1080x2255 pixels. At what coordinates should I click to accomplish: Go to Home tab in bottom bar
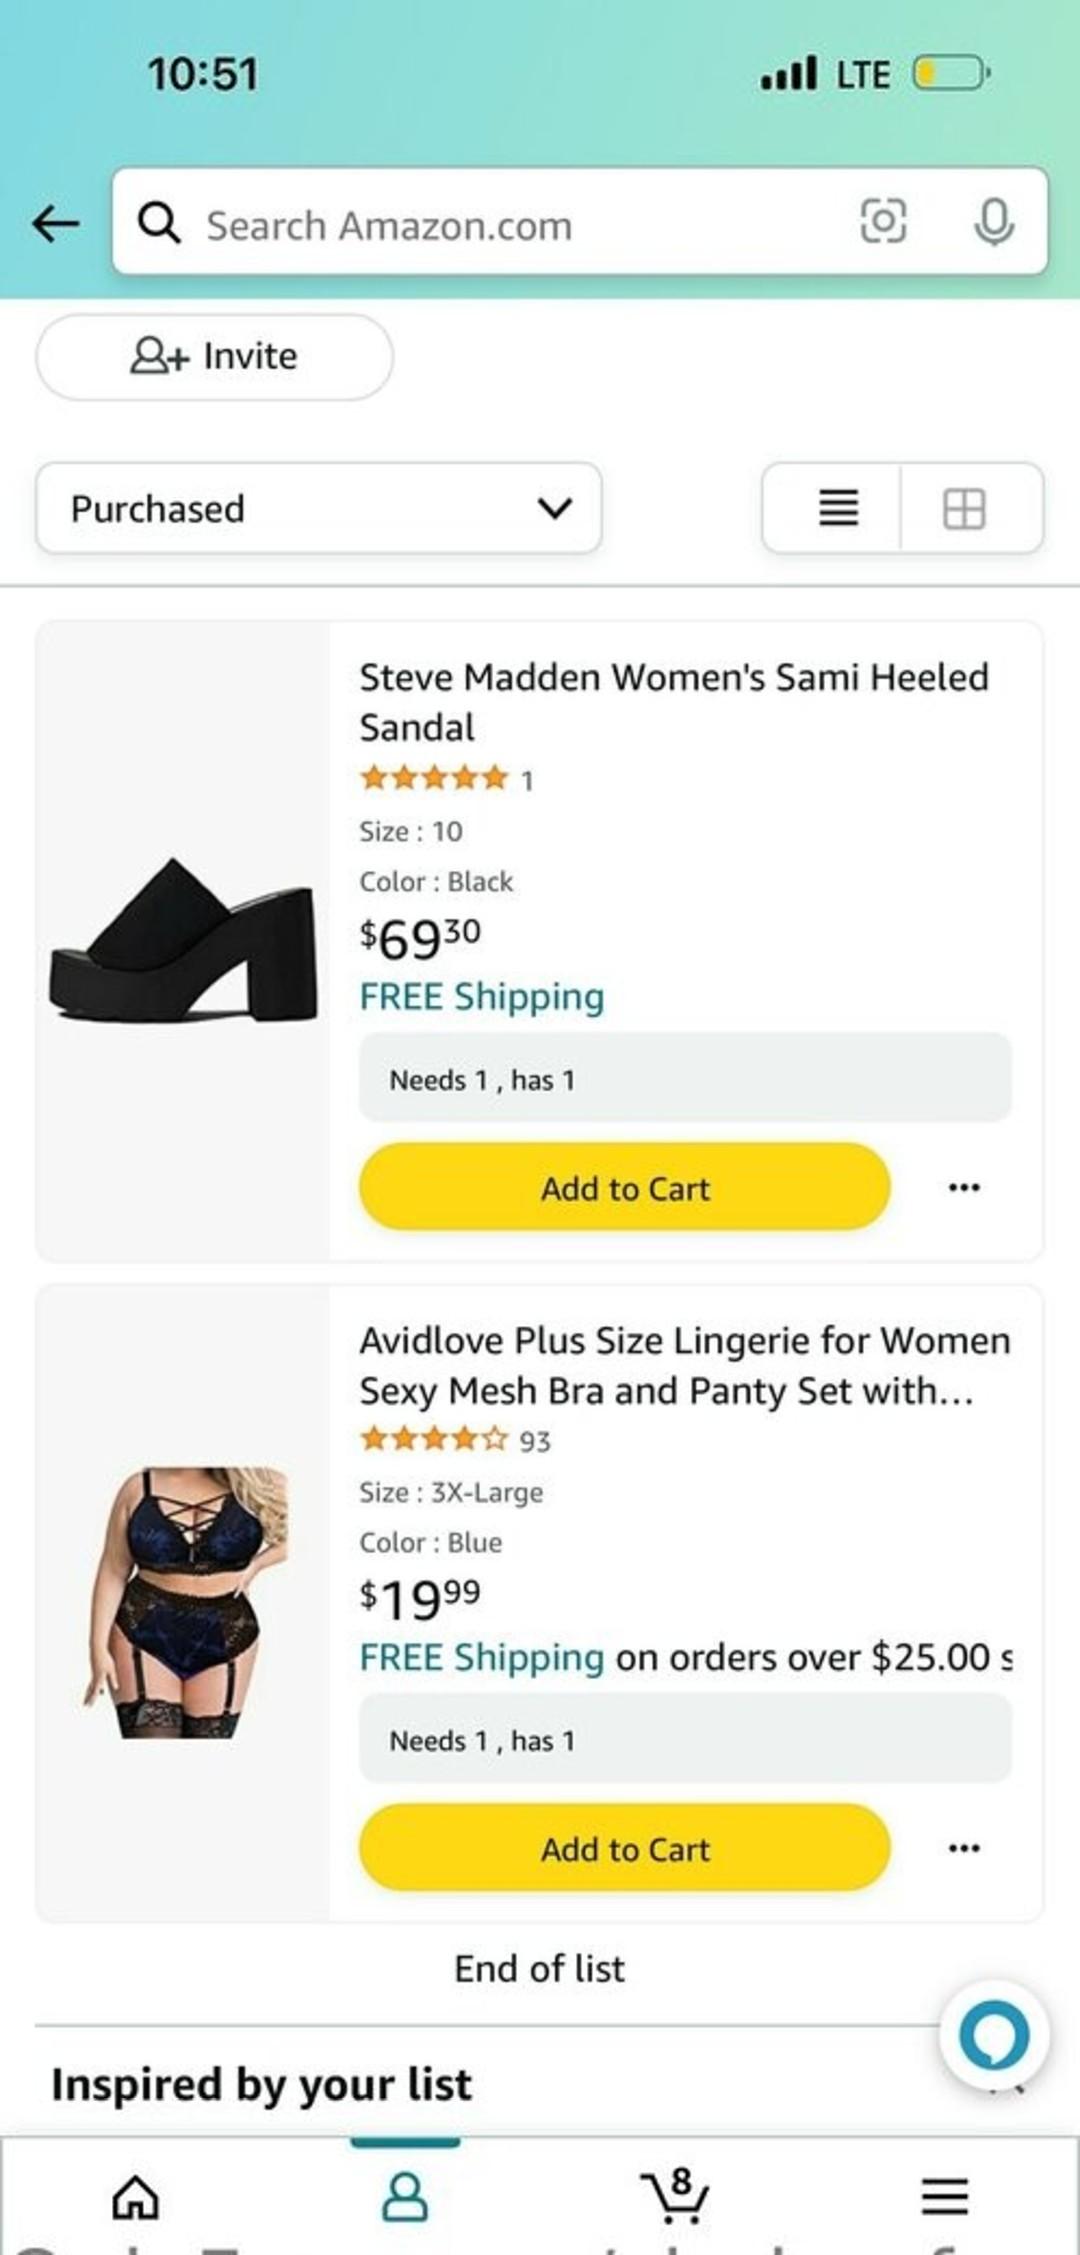tap(136, 2197)
